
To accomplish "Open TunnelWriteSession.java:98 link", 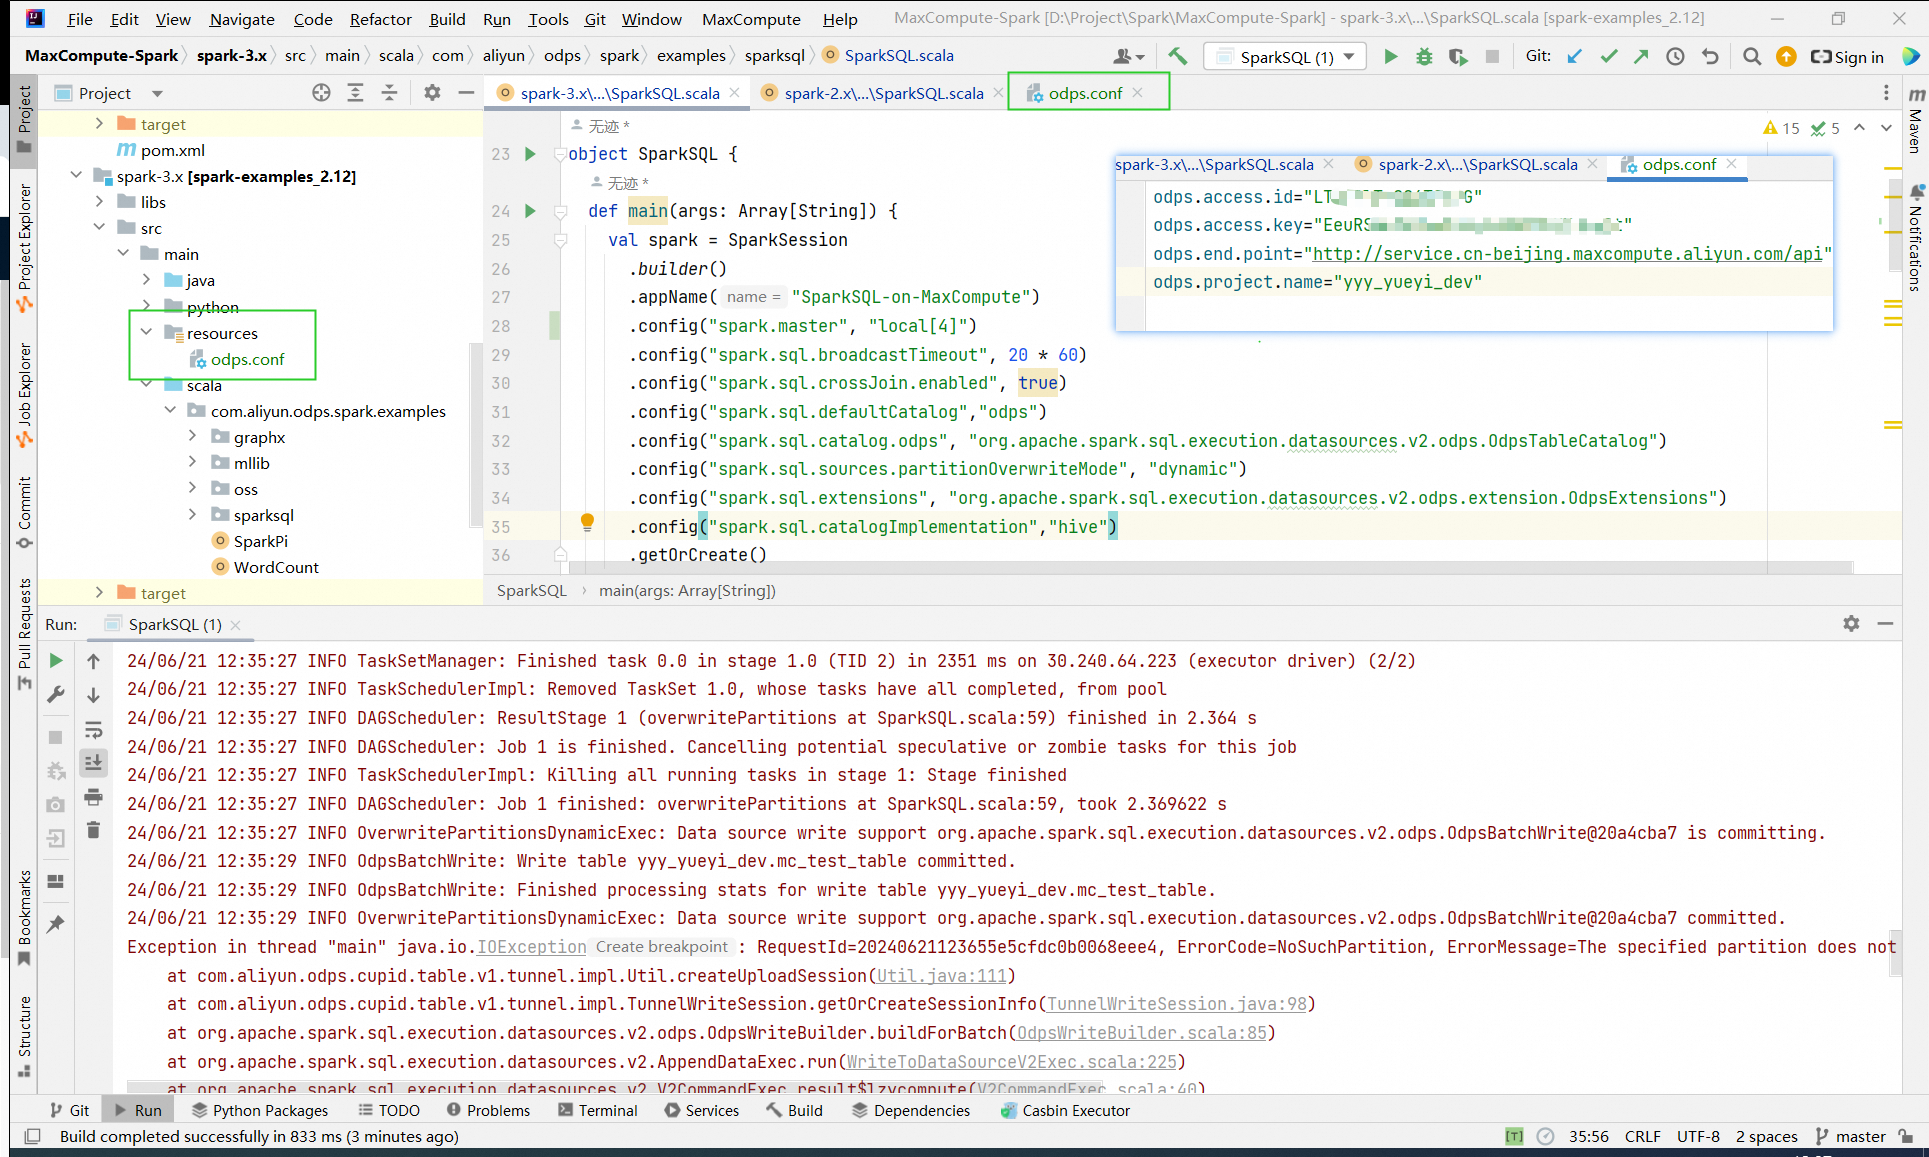I will pos(1177,1004).
